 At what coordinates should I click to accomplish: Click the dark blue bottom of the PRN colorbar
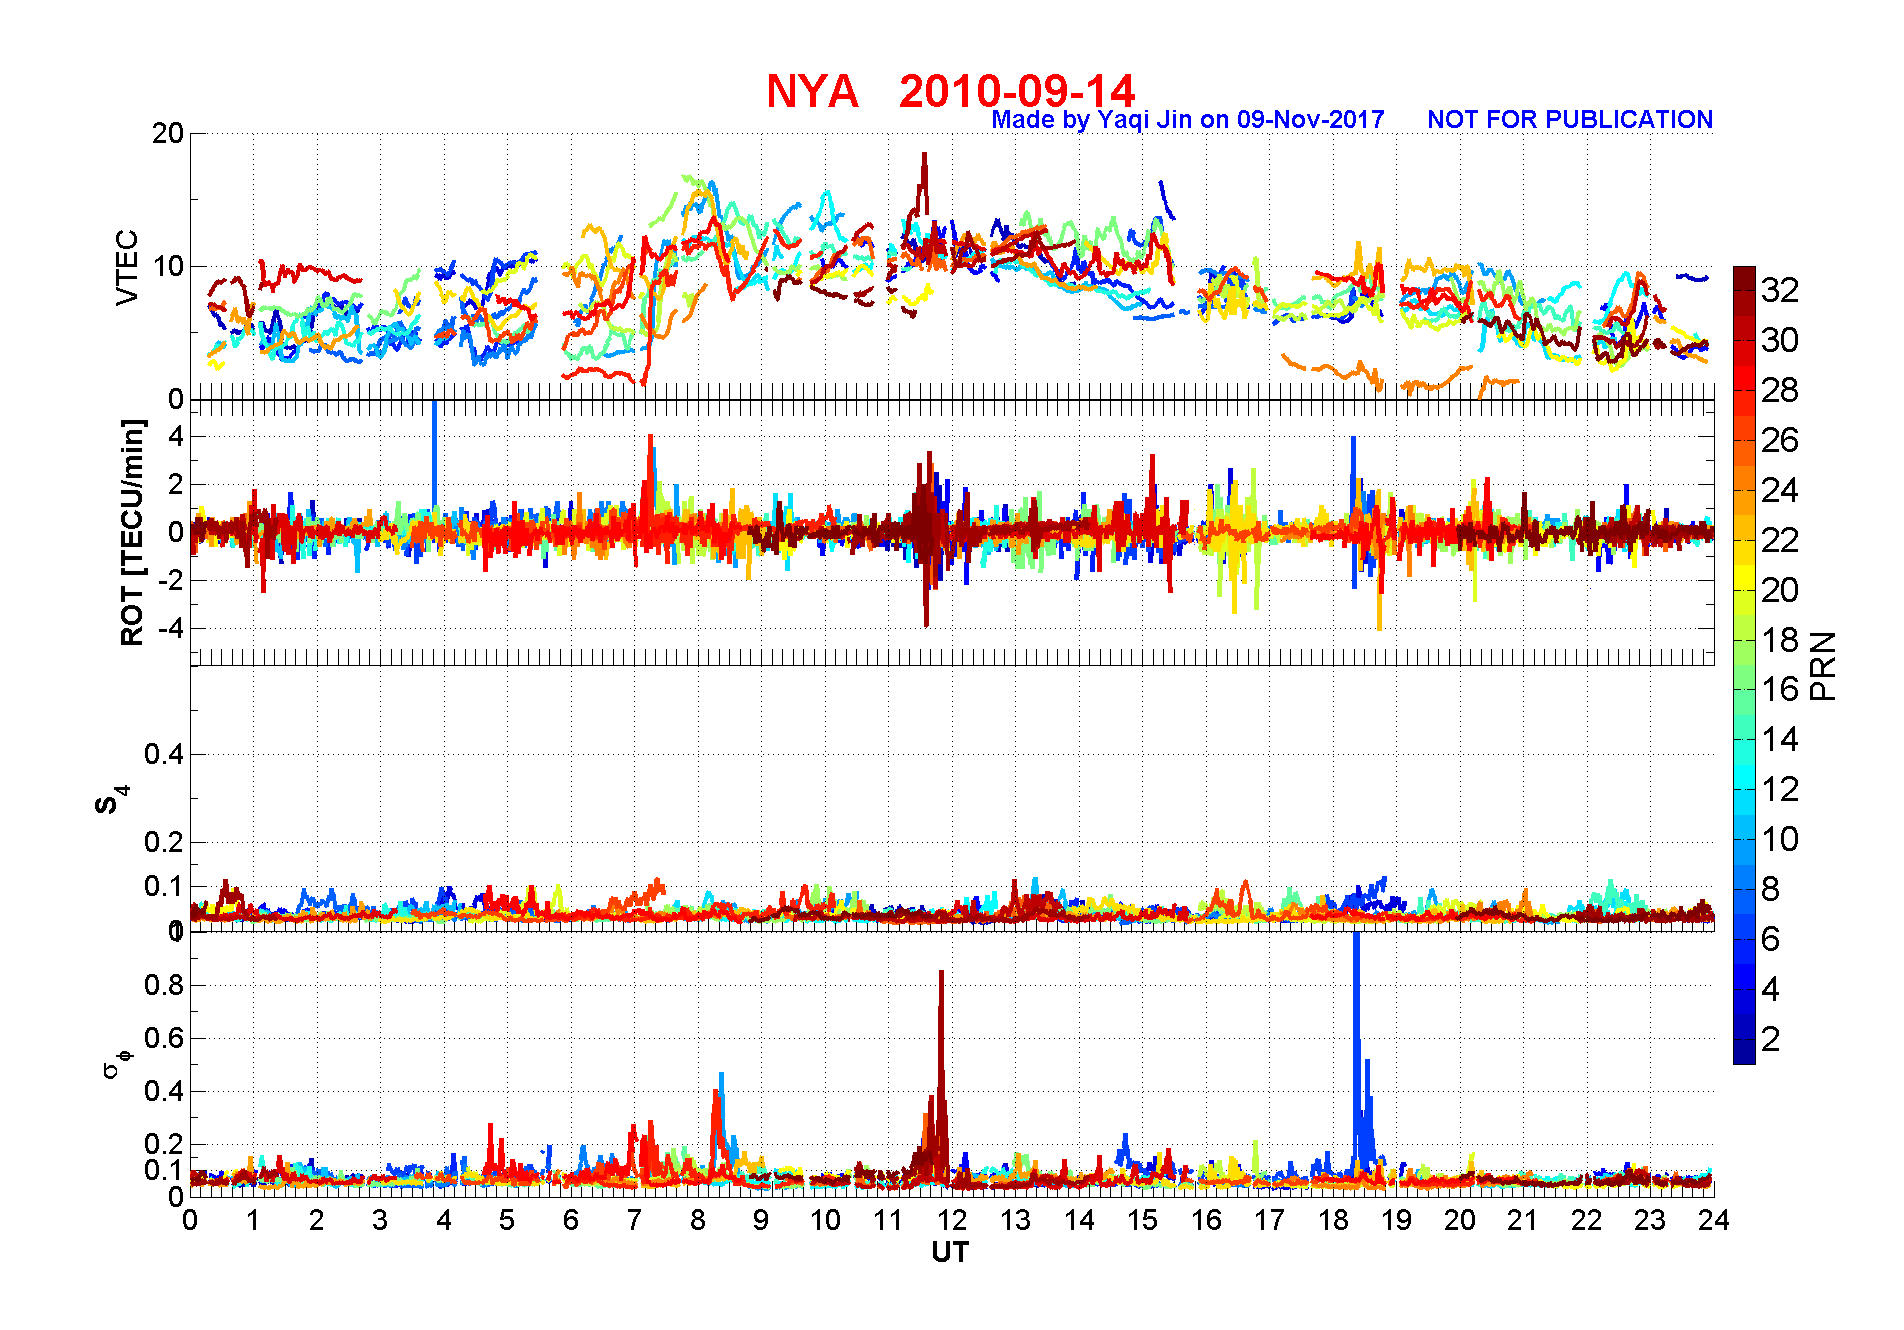[1744, 1052]
